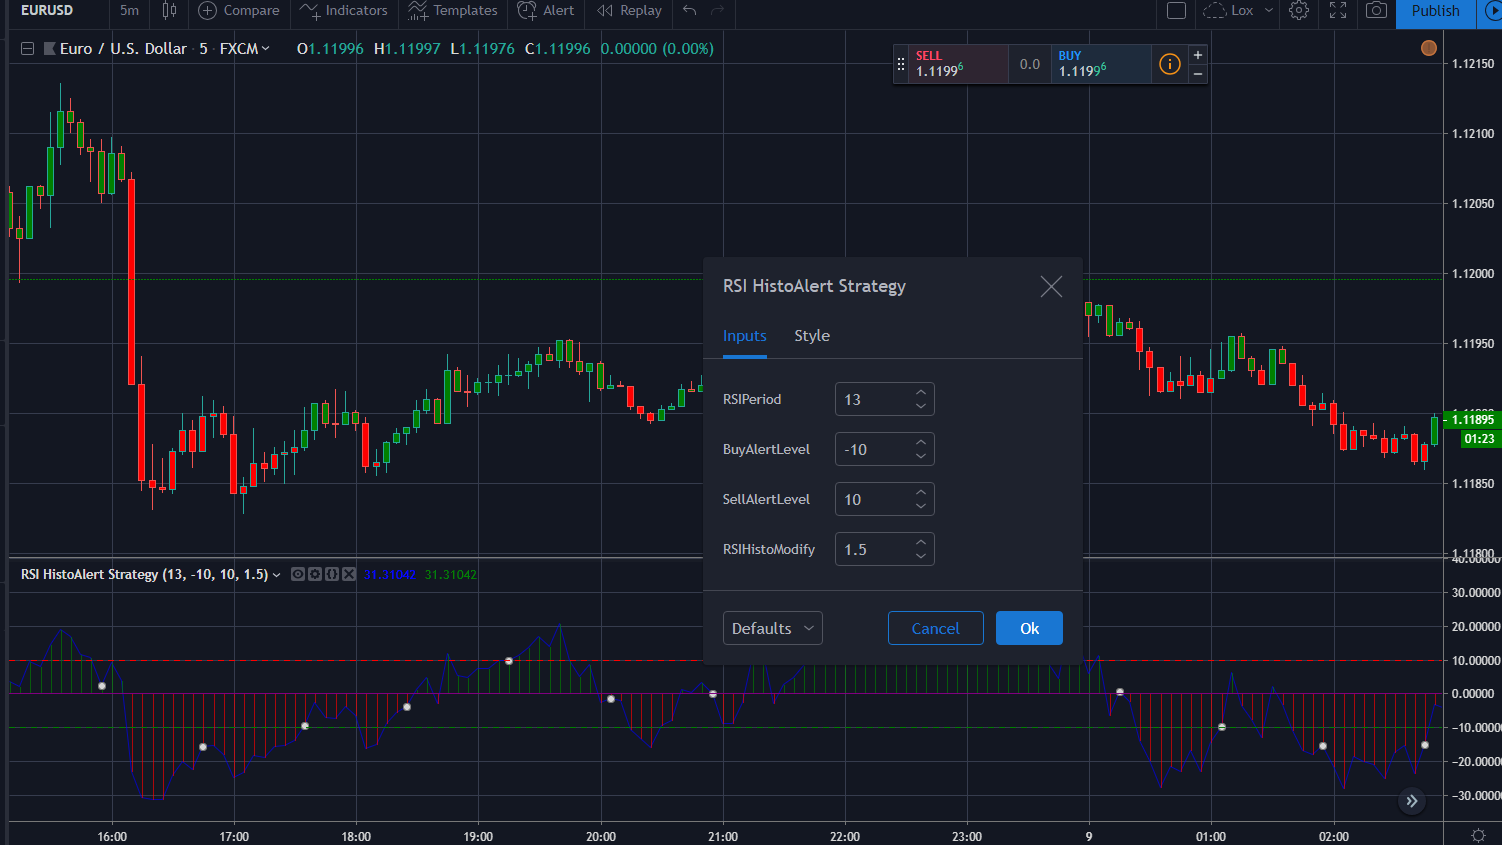The height and width of the screenshot is (845, 1502).
Task: Expand the Defaults dropdown in dialog
Action: 773,628
